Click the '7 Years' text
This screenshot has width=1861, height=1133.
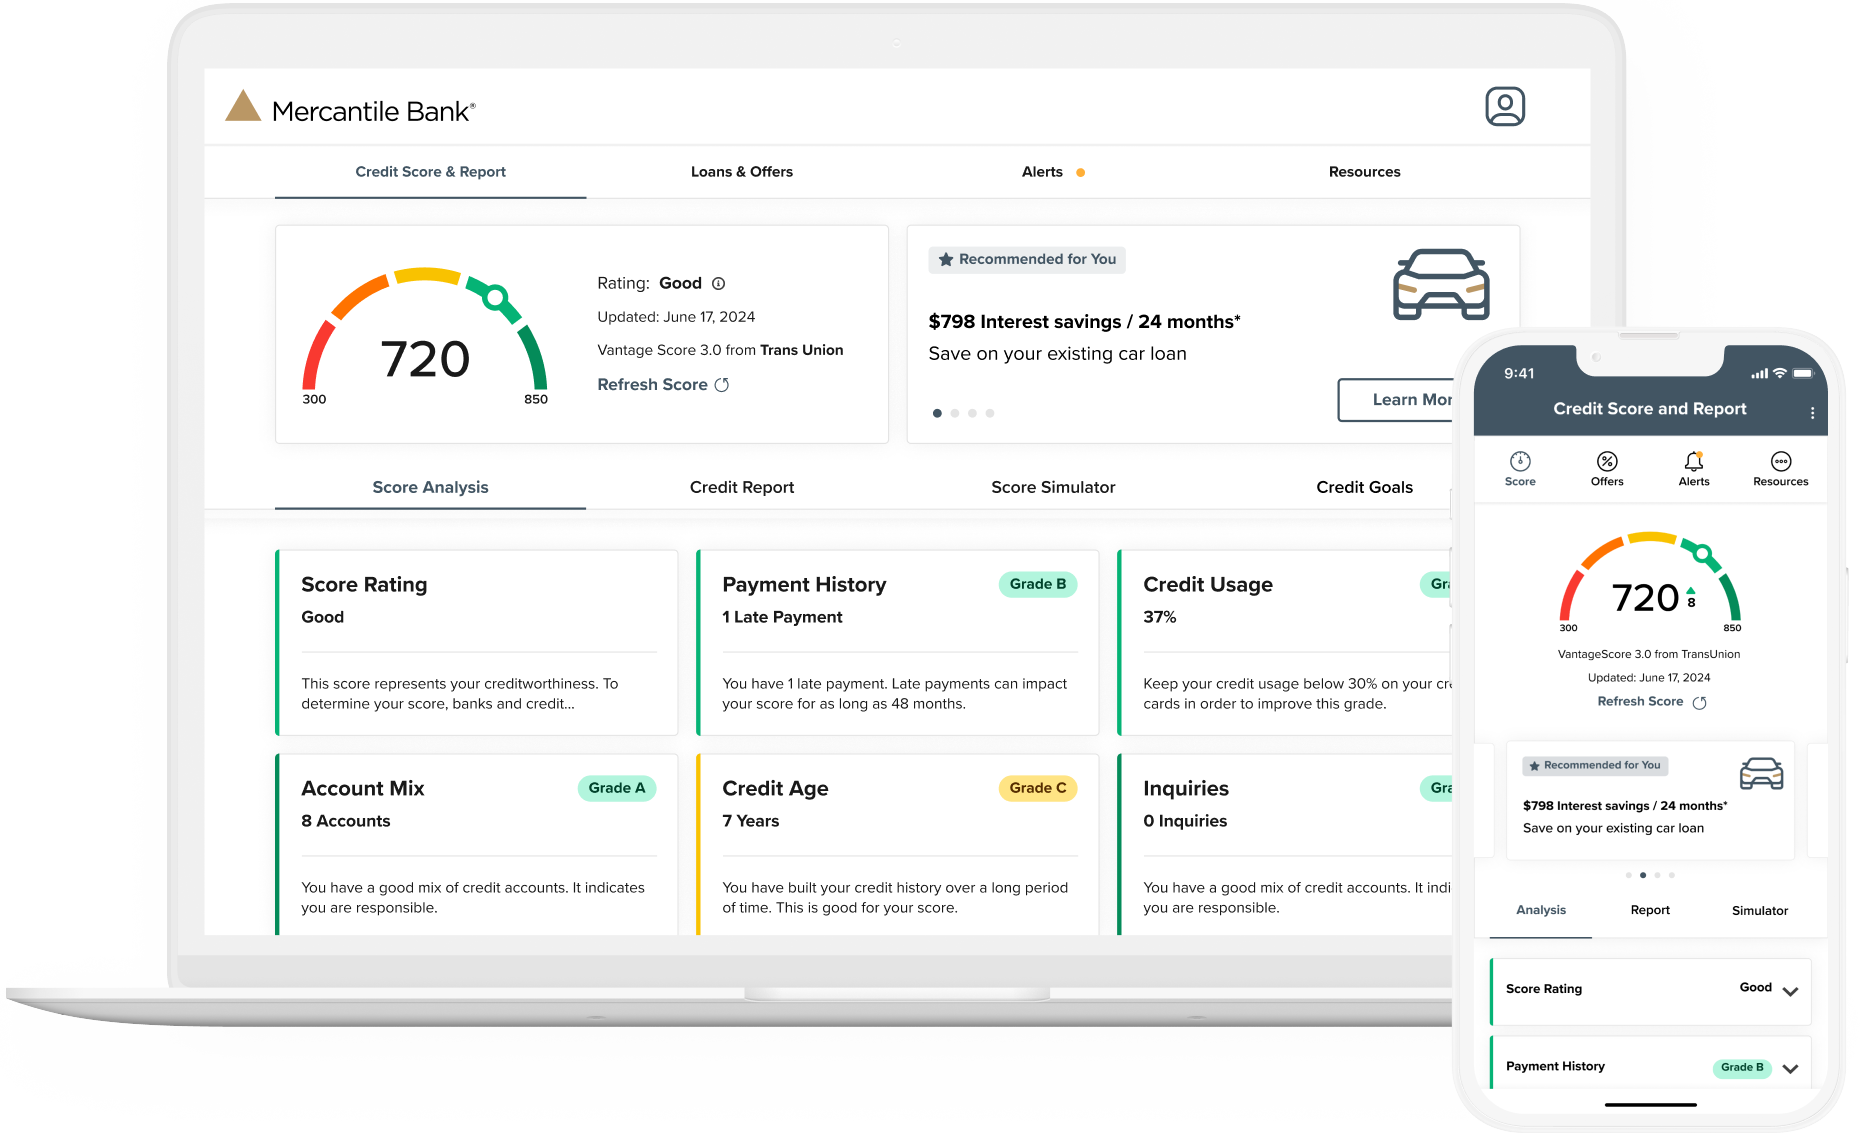pyautogui.click(x=750, y=821)
